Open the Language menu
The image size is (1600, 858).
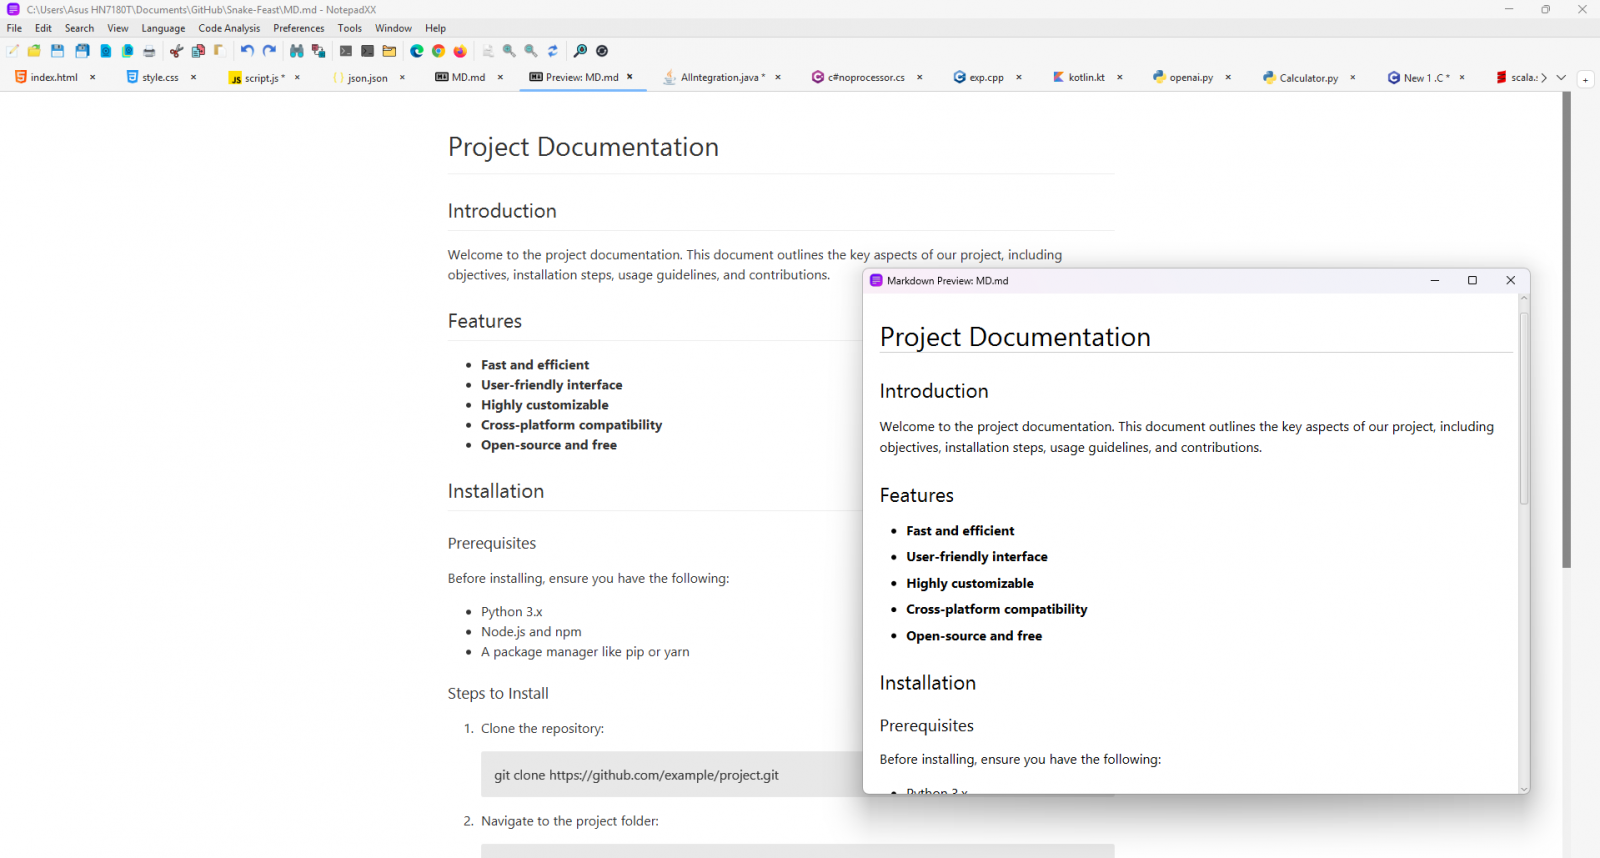tap(163, 28)
